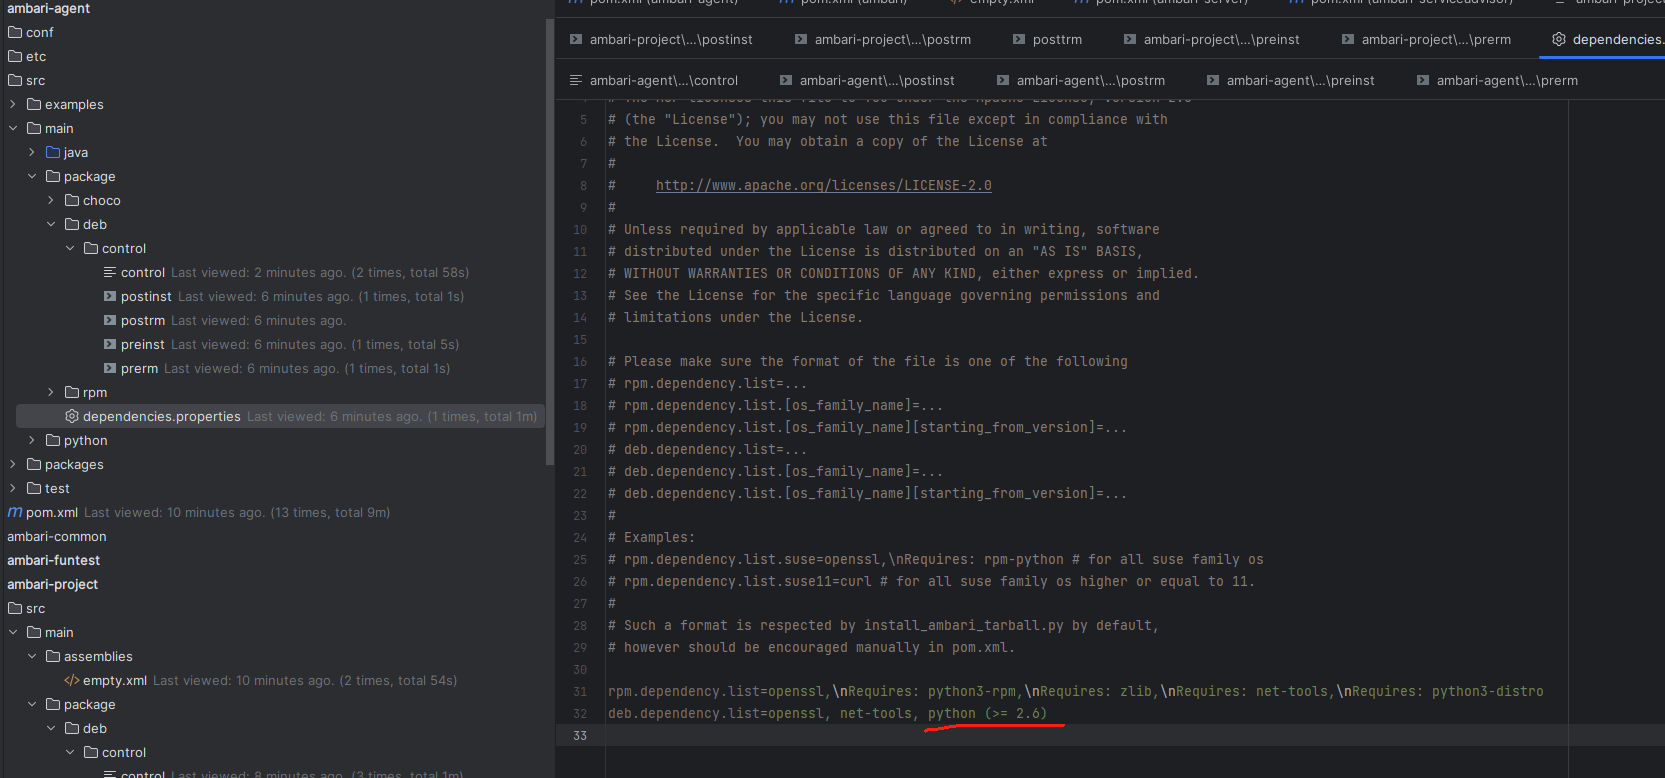Collapse the deb folder under ambari-agent
The width and height of the screenshot is (1665, 778).
(x=51, y=224)
